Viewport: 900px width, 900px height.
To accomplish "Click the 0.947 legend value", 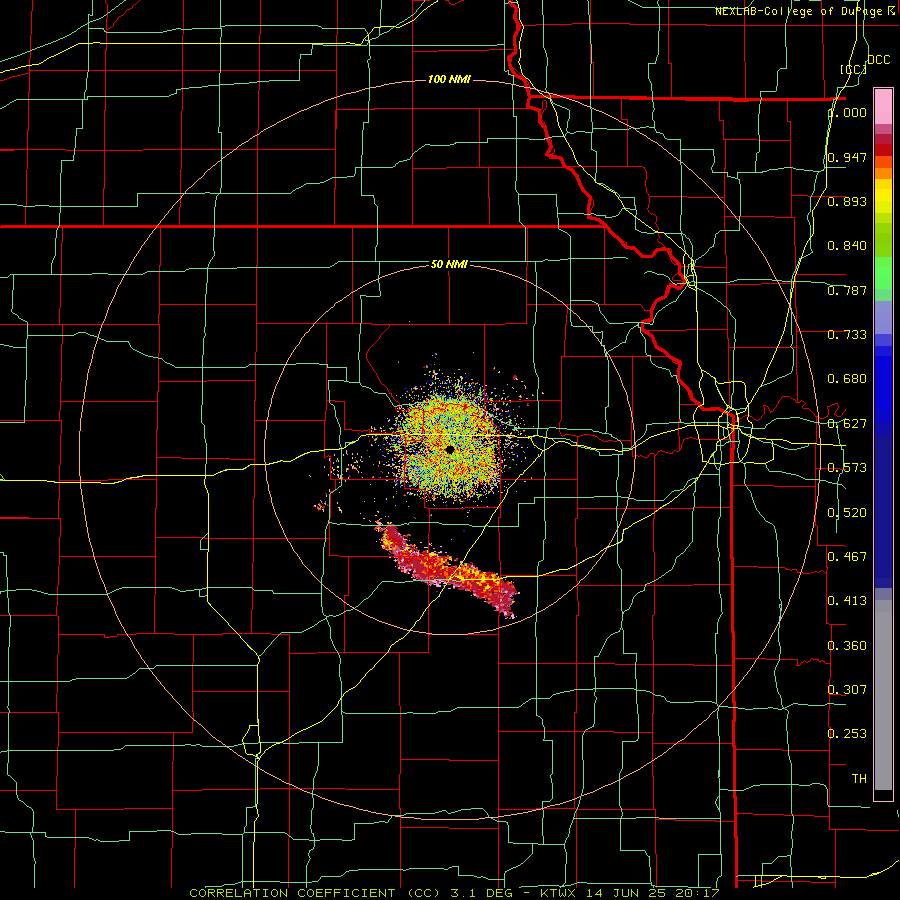I will coord(847,157).
